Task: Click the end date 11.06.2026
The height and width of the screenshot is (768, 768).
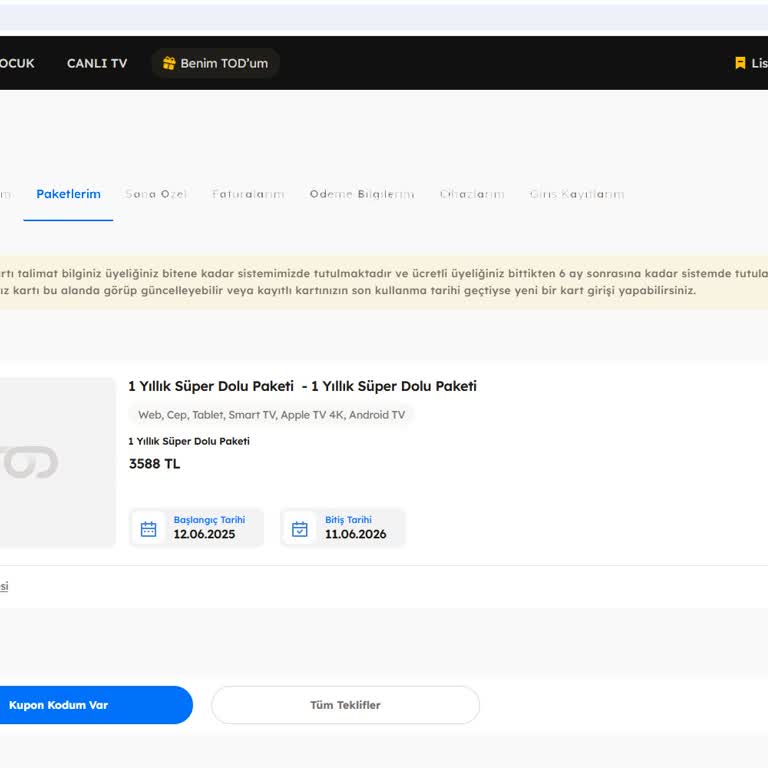Action: coord(355,534)
